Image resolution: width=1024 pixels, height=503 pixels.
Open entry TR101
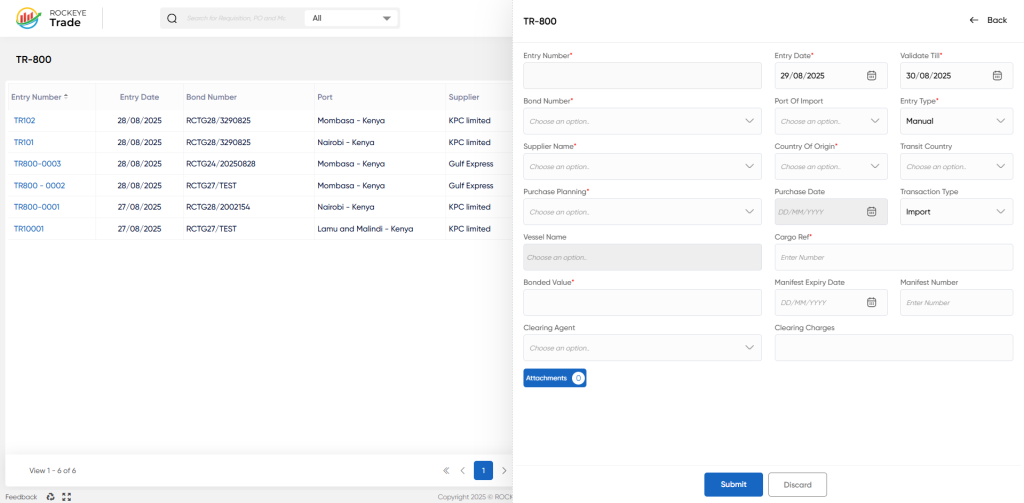pos(24,142)
